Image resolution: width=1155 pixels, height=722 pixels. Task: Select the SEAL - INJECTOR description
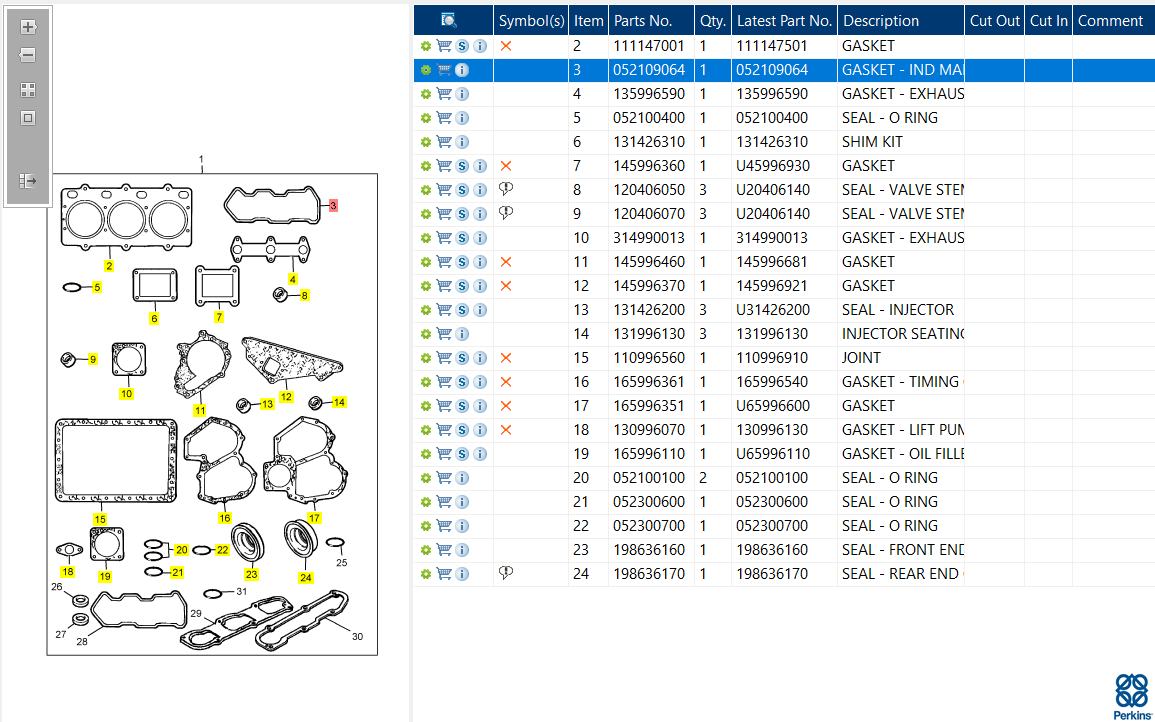pyautogui.click(x=898, y=310)
